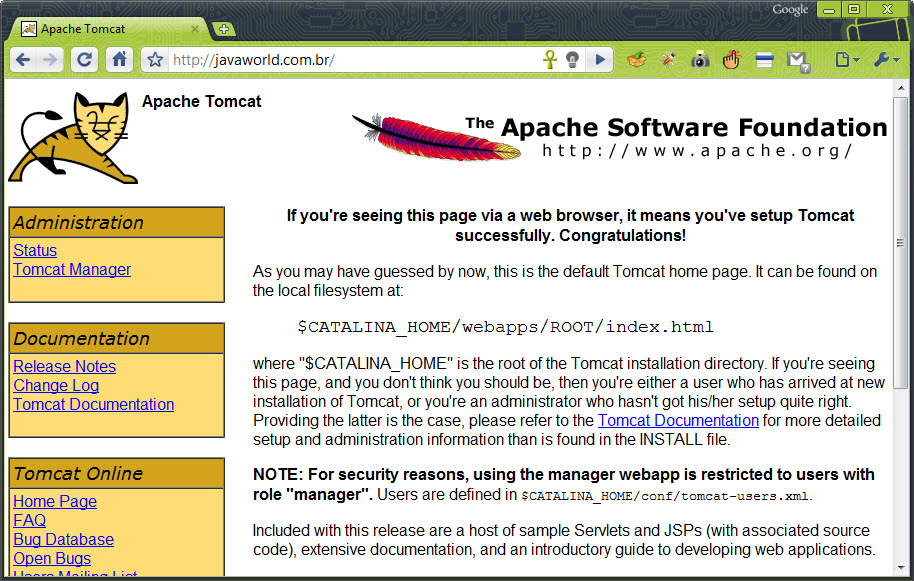Click the Documentation panel heading

tap(117, 339)
